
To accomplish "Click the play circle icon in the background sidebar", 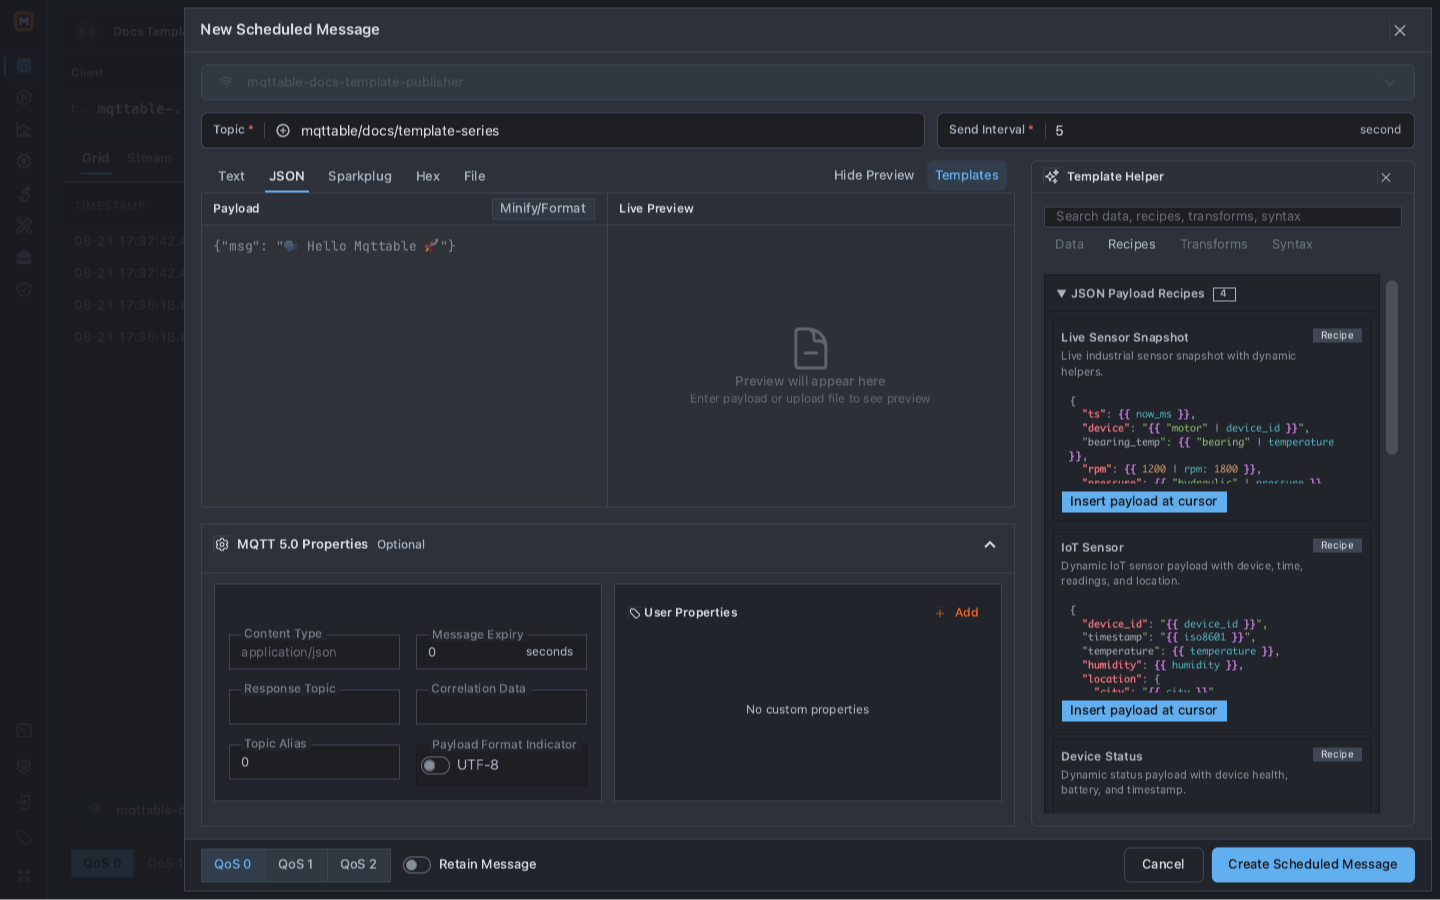I will tap(24, 98).
